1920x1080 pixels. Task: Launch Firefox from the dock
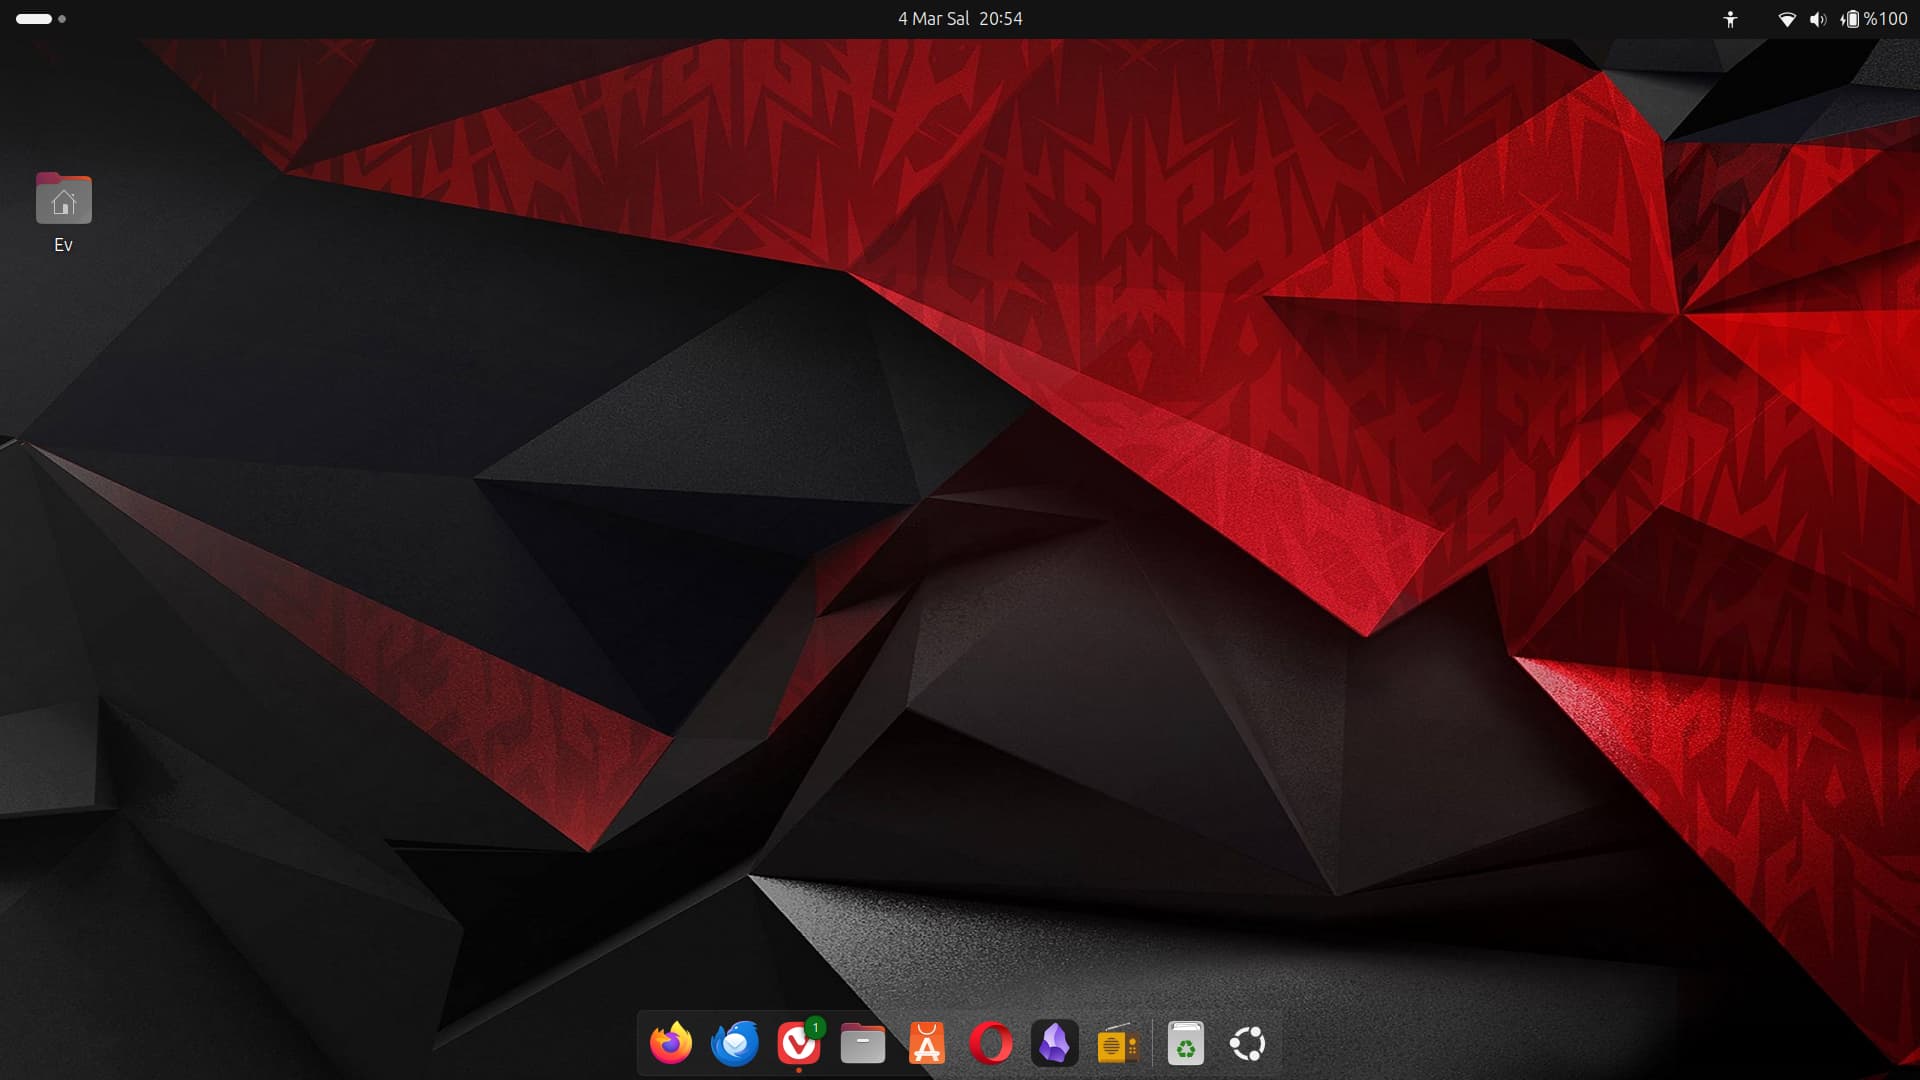click(671, 1044)
